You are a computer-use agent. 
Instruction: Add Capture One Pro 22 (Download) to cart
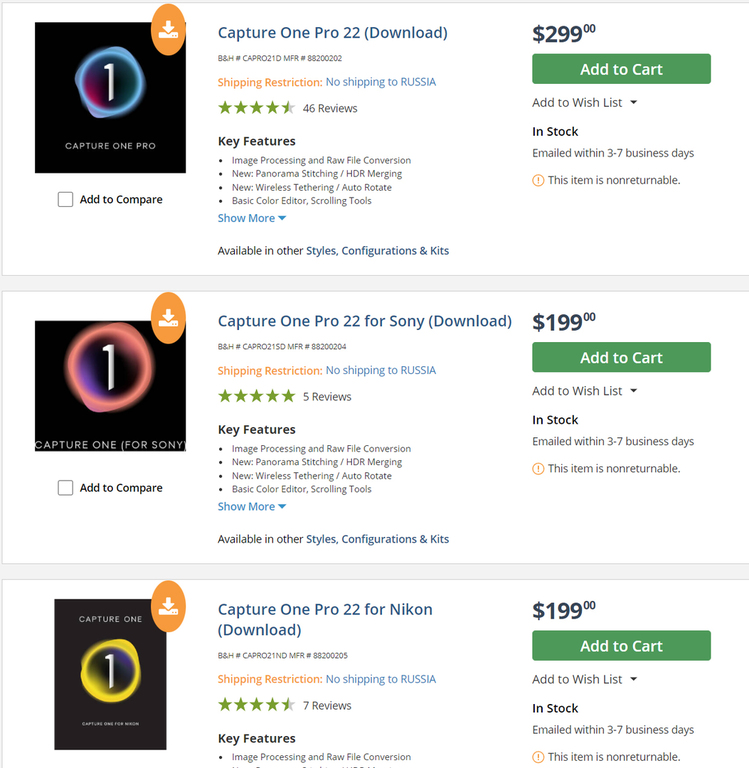point(621,69)
